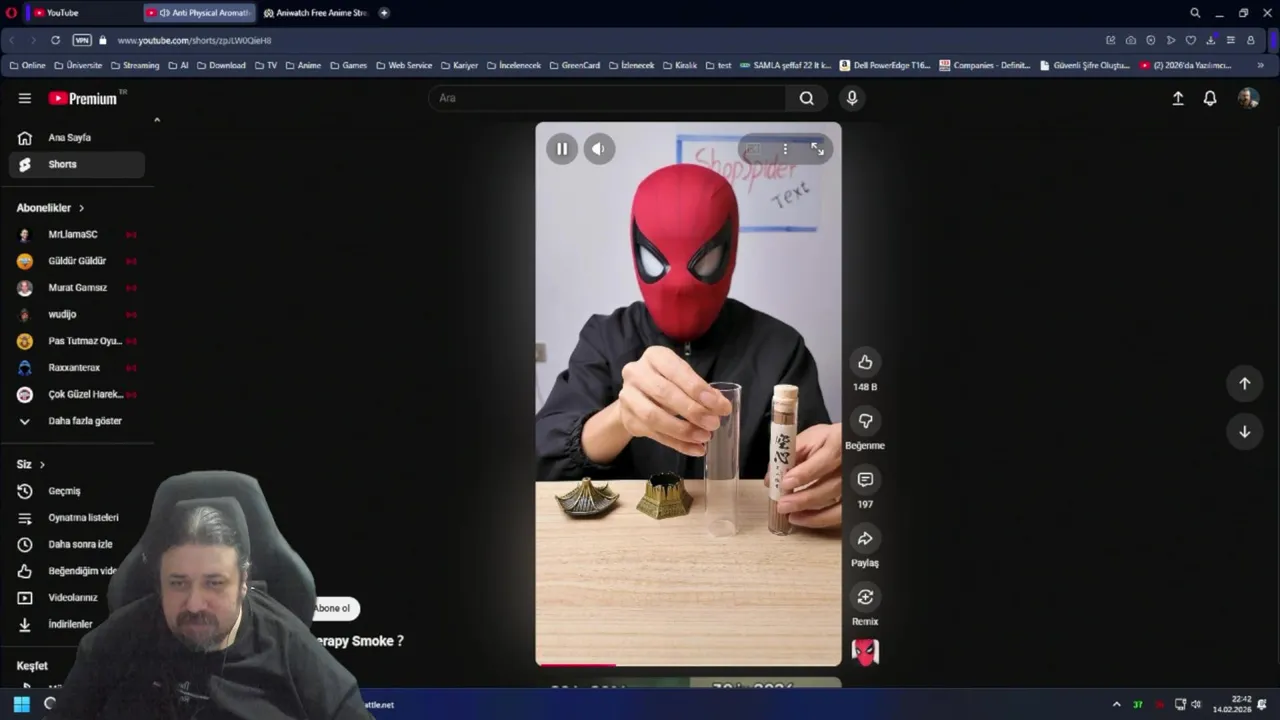Switch to the Aniwatch Free Anime tab
1280x720 pixels.
(315, 13)
